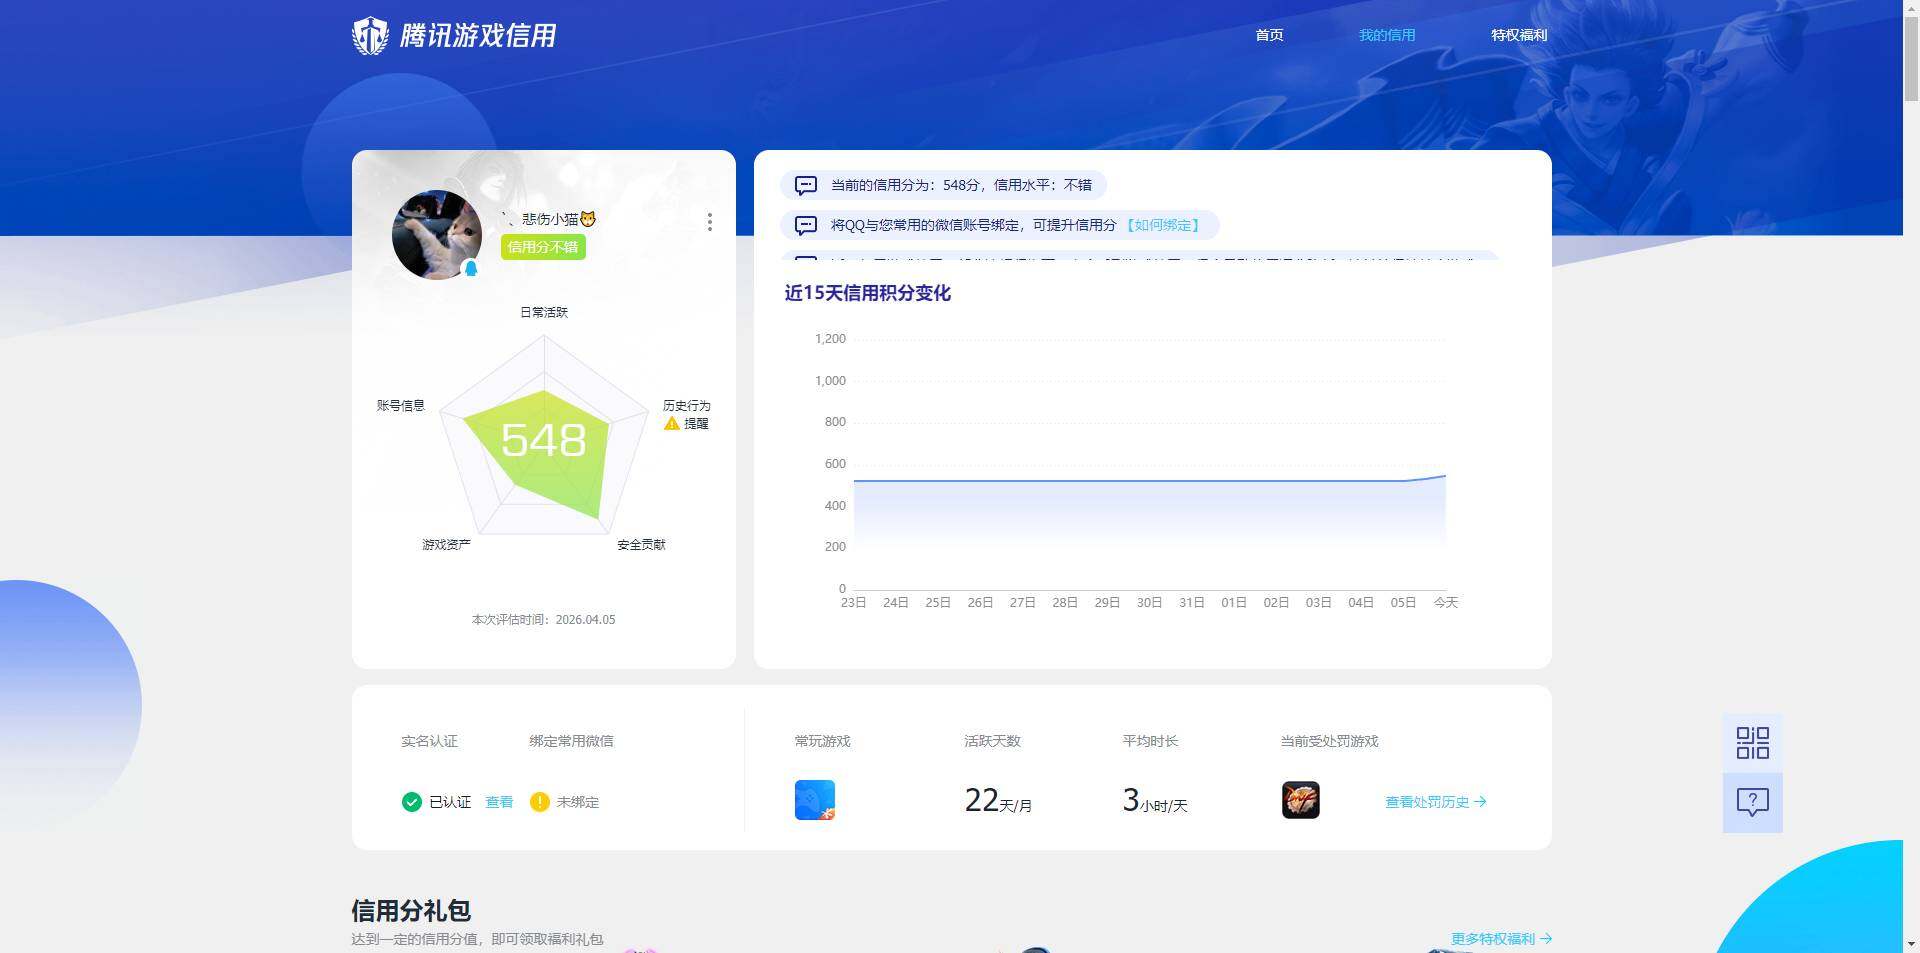Click the QQ penguin icon on the avatar
This screenshot has height=953, width=1920.
pos(470,268)
